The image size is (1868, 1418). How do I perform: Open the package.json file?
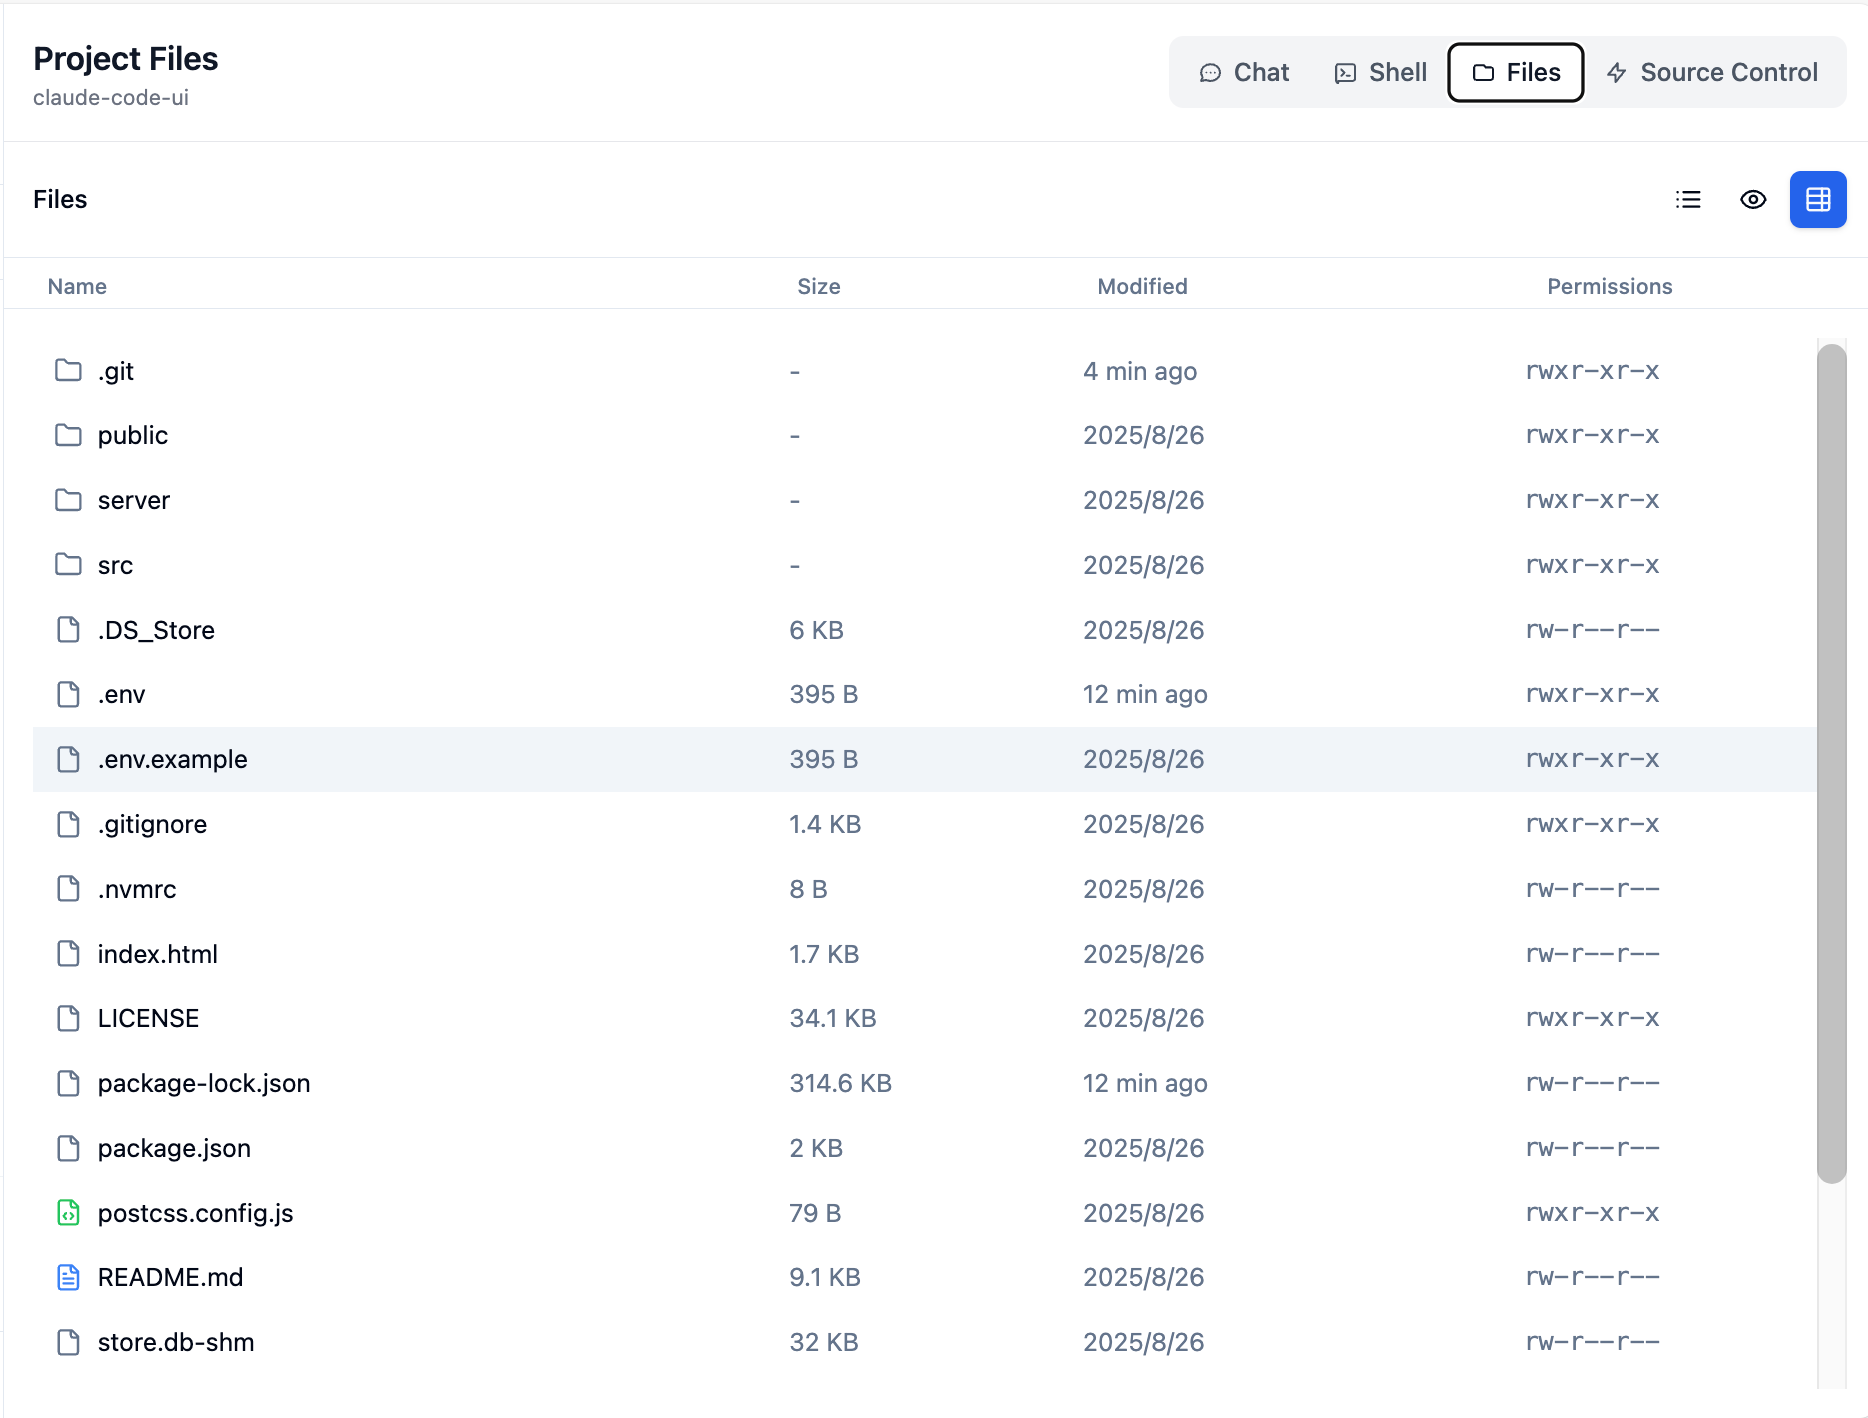pyautogui.click(x=174, y=1148)
